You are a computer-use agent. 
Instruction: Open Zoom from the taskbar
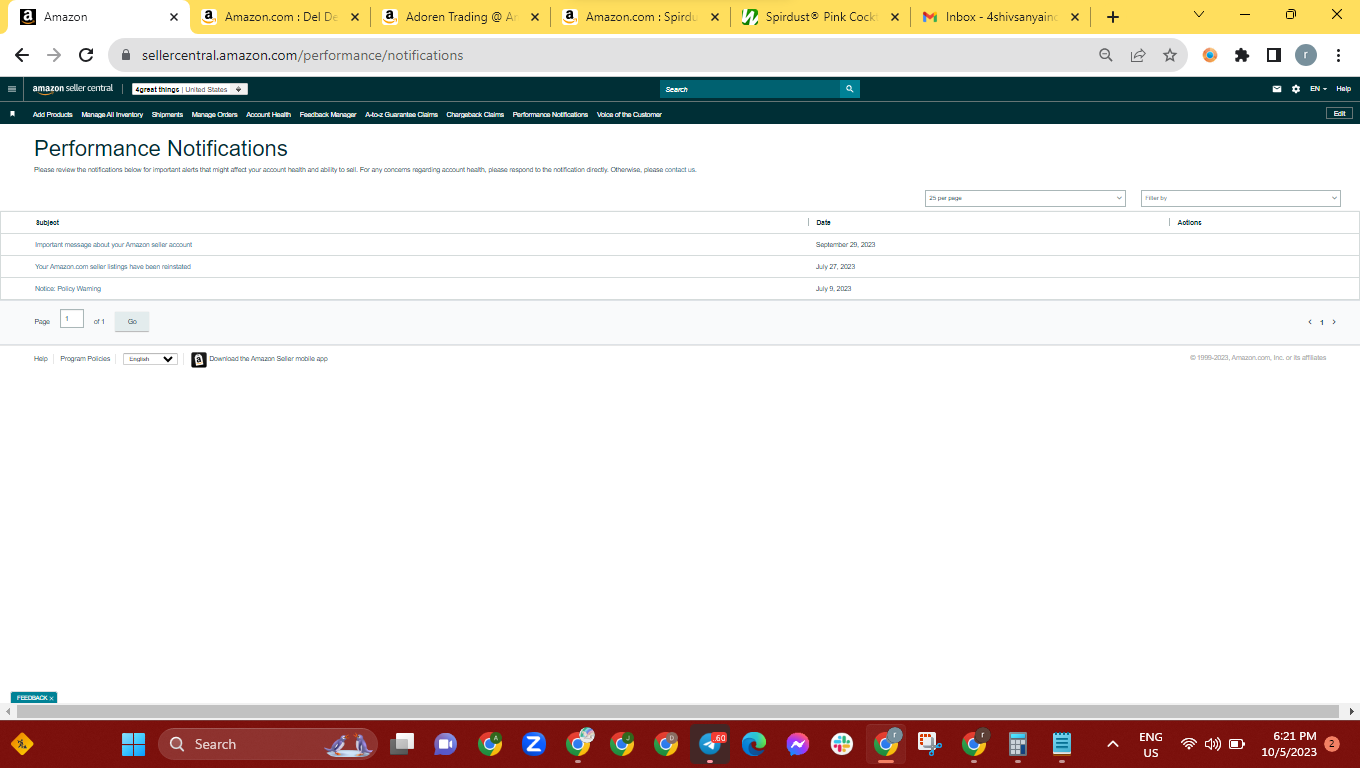click(x=533, y=744)
